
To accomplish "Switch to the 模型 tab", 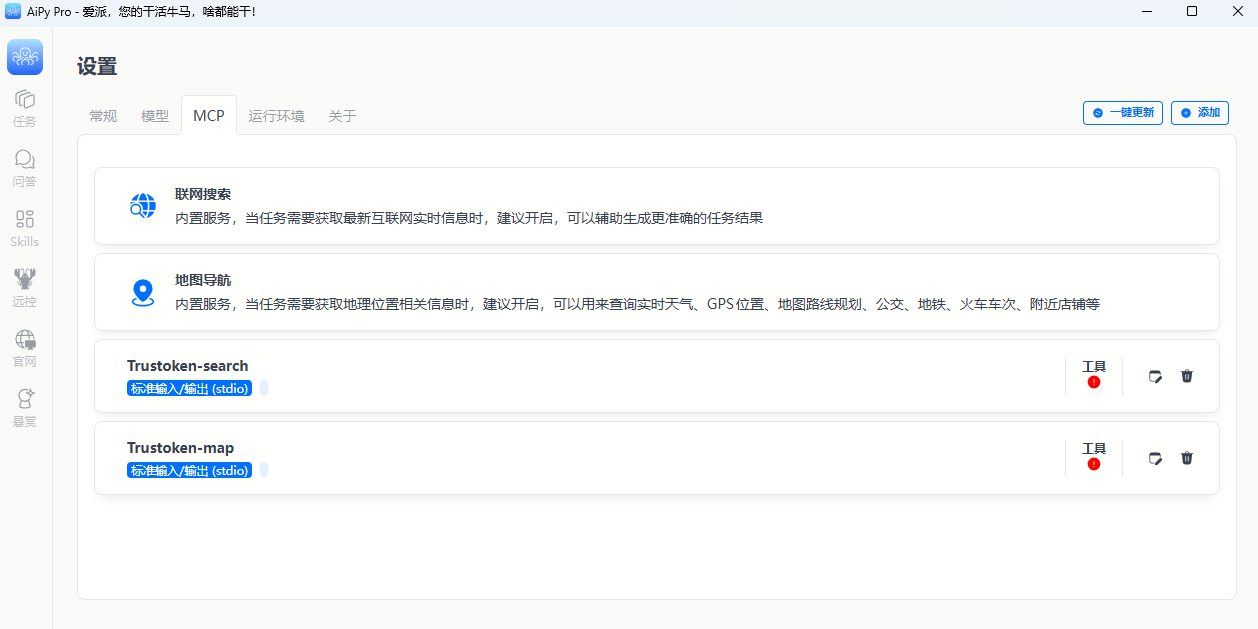I will tap(155, 115).
